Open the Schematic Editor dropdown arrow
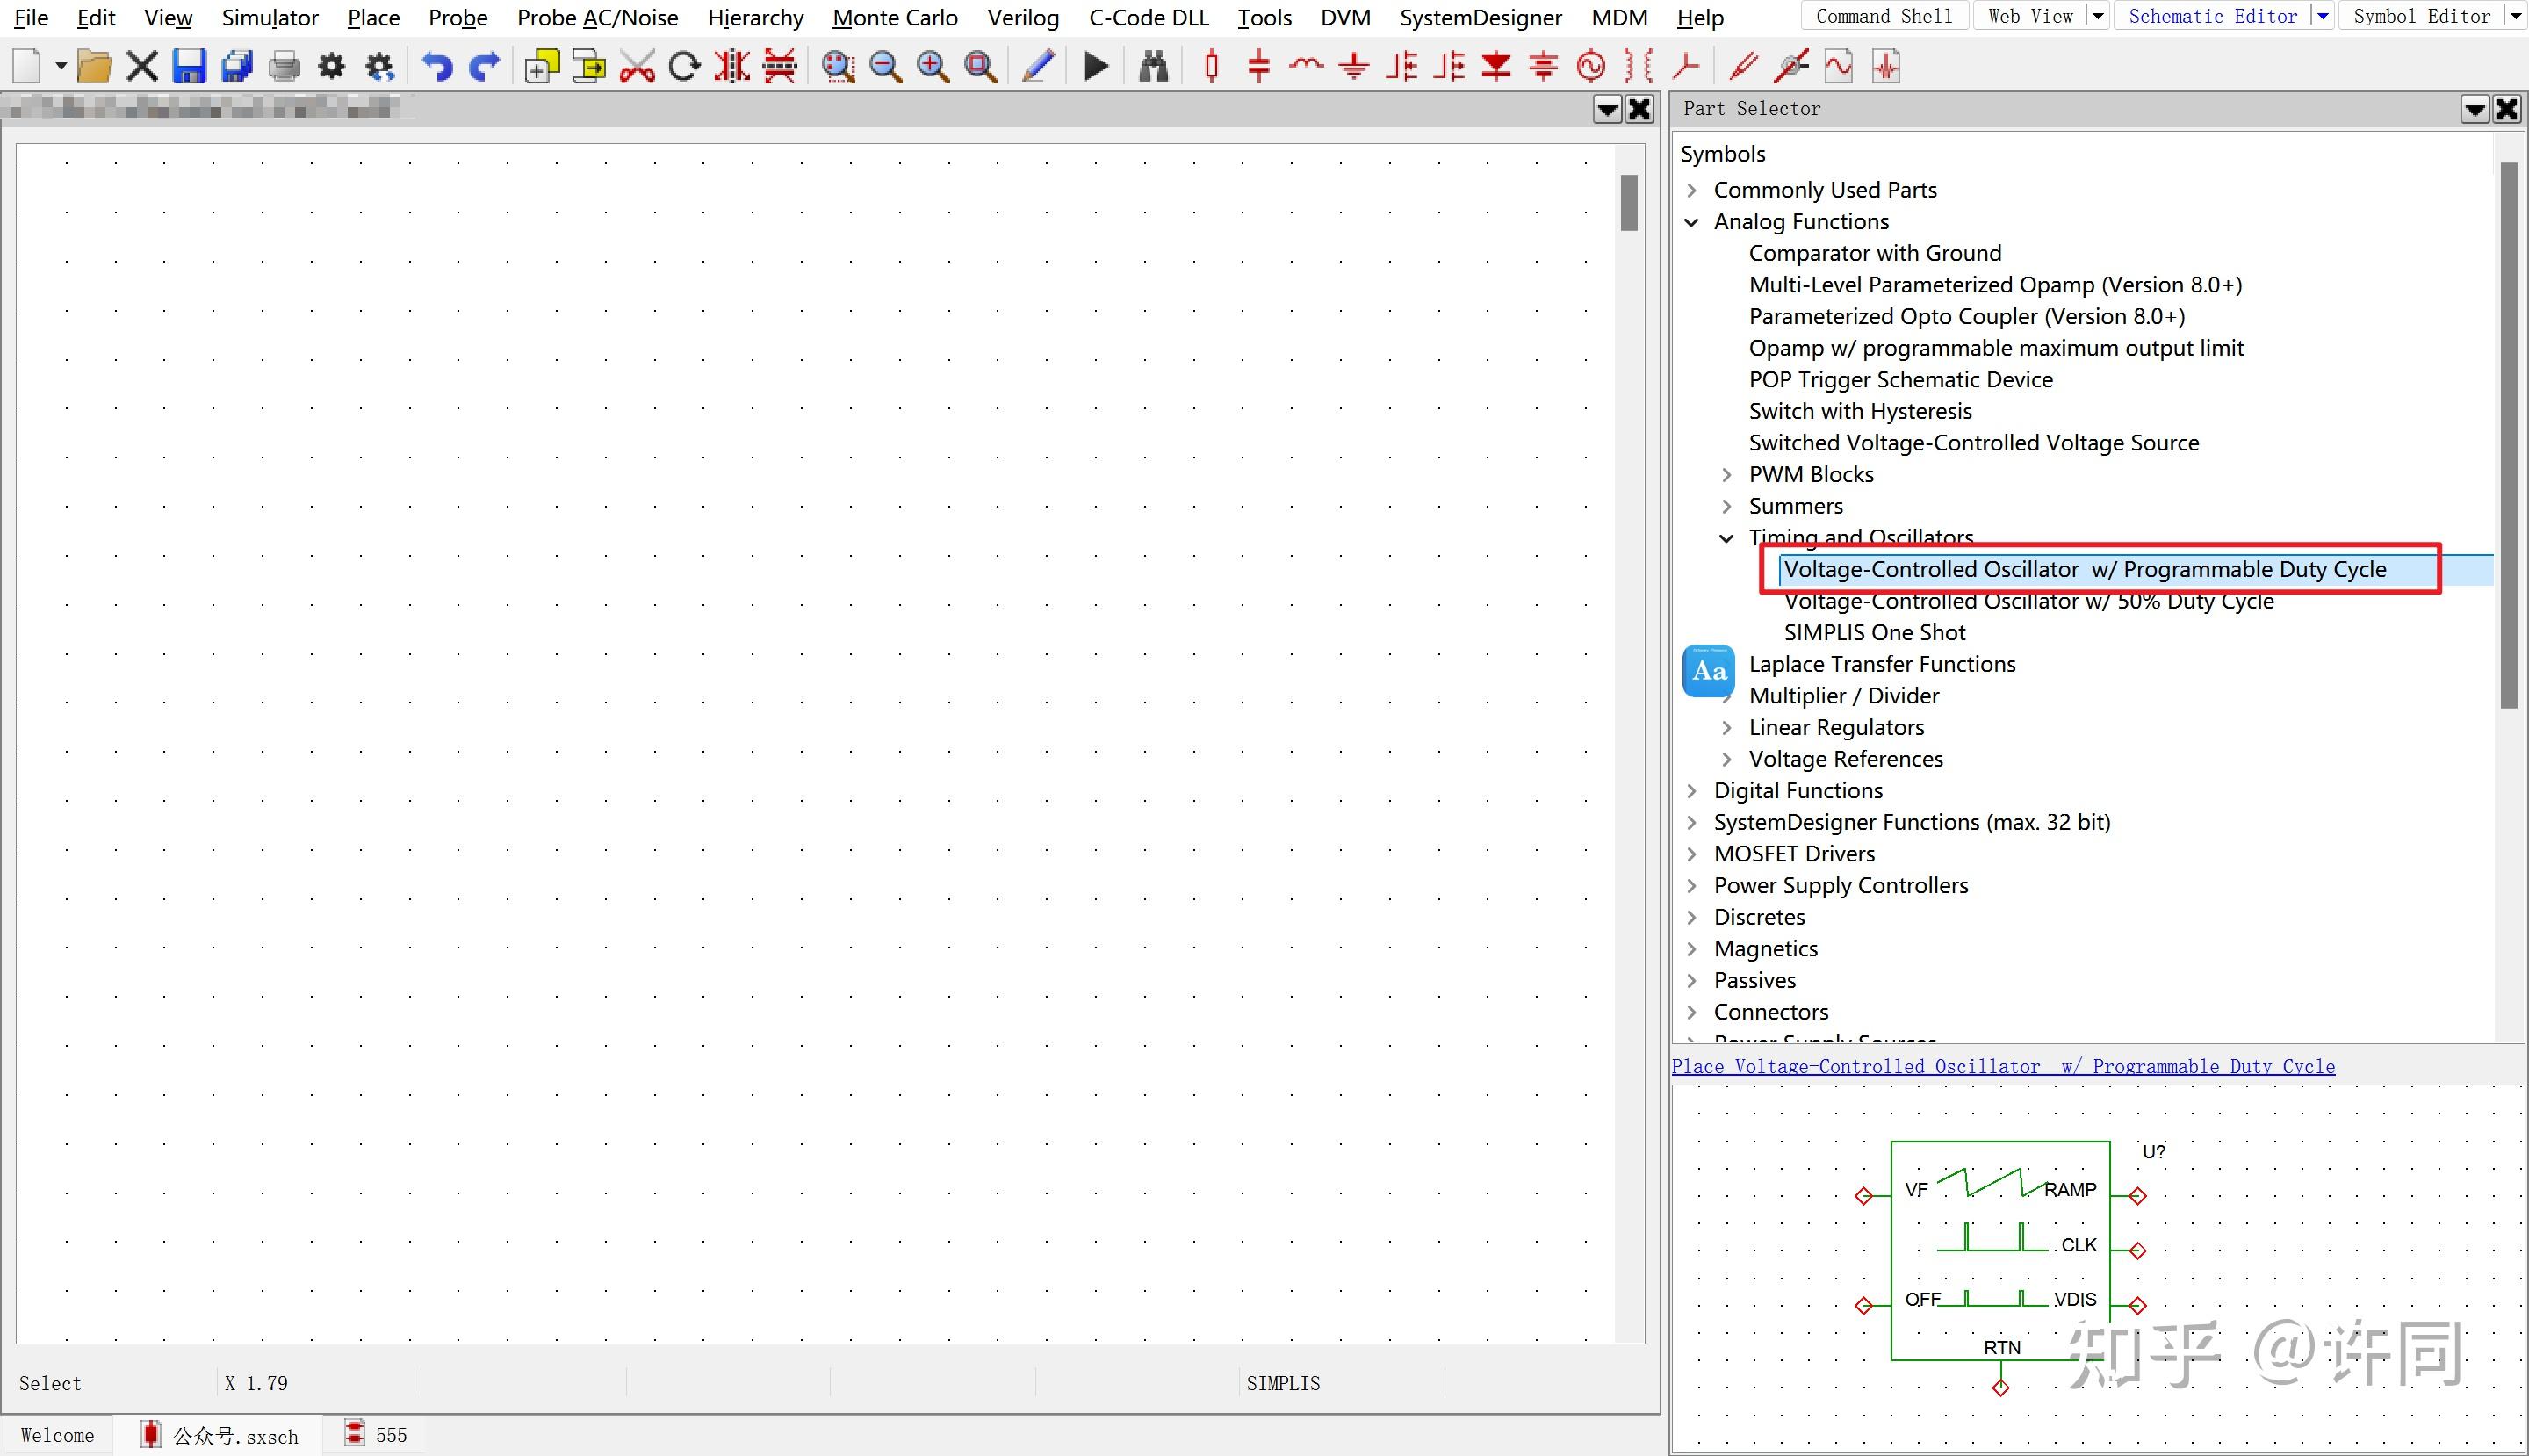The image size is (2529, 1456). [2323, 16]
